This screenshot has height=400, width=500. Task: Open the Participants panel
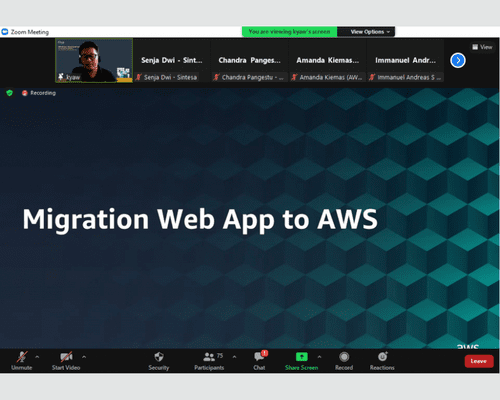(x=209, y=361)
